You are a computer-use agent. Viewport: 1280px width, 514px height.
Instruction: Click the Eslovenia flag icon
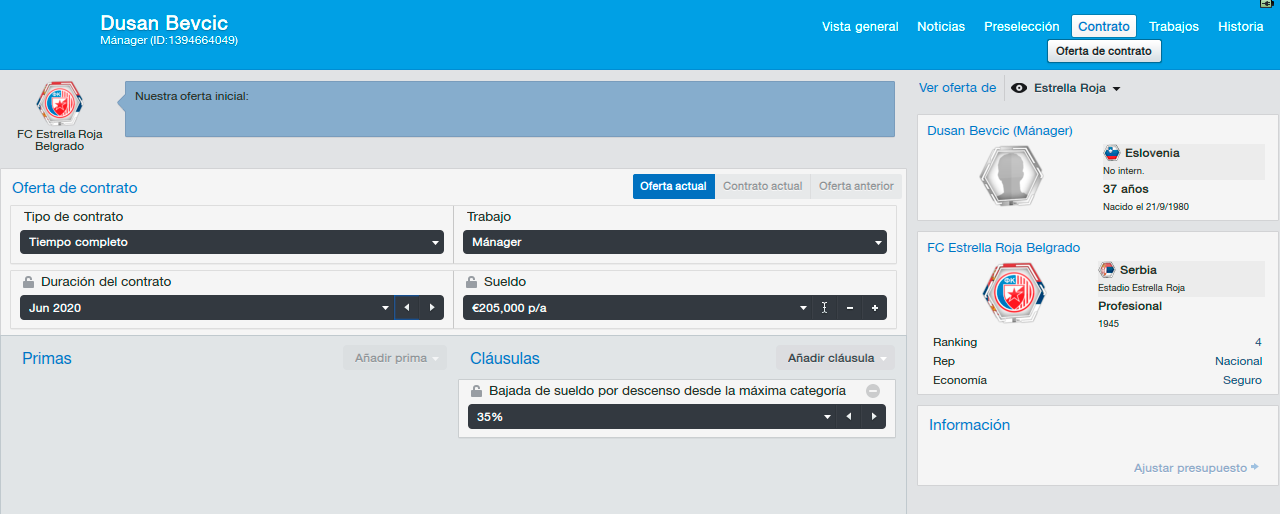click(x=1111, y=153)
